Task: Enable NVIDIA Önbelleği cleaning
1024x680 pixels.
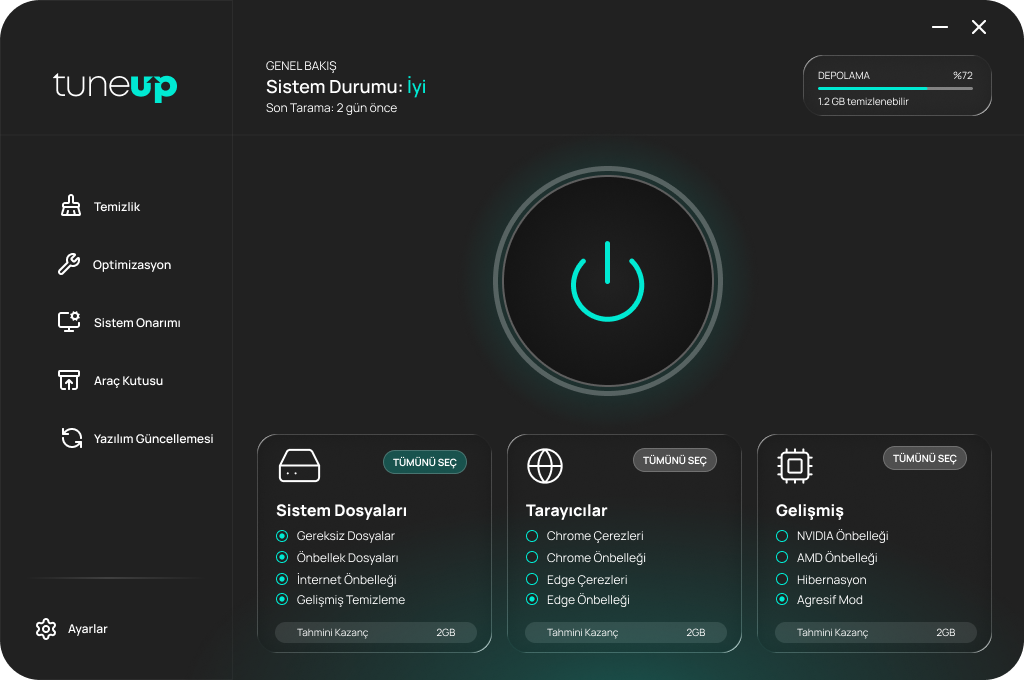Action: 781,536
